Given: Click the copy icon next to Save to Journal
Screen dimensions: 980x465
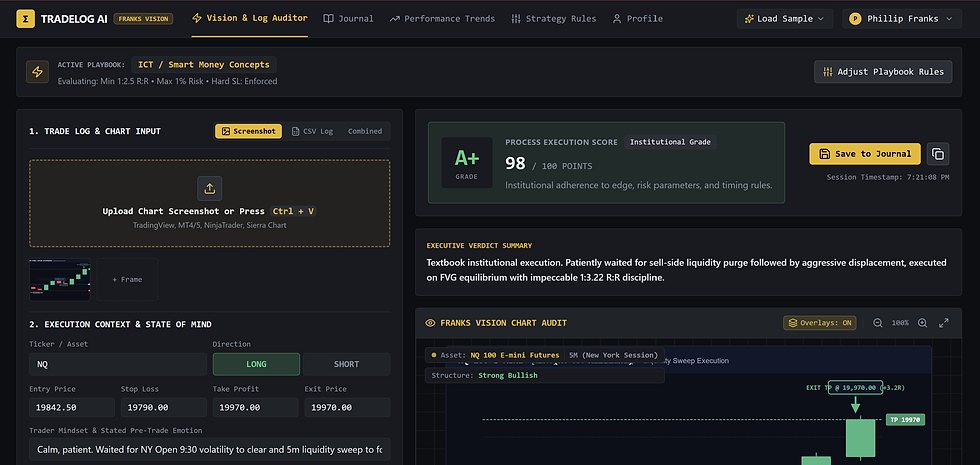Looking at the screenshot, I should pos(938,154).
